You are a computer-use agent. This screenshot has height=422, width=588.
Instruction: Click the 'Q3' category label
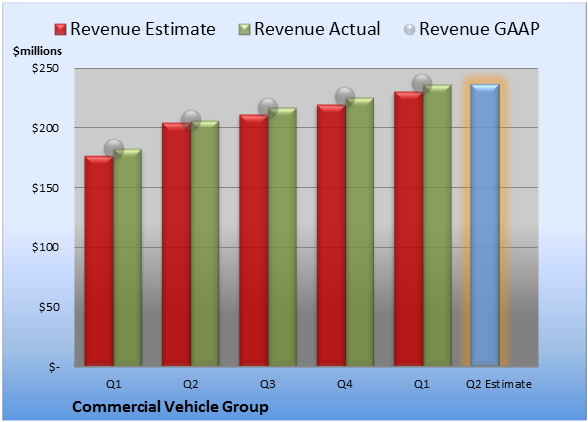(x=268, y=384)
